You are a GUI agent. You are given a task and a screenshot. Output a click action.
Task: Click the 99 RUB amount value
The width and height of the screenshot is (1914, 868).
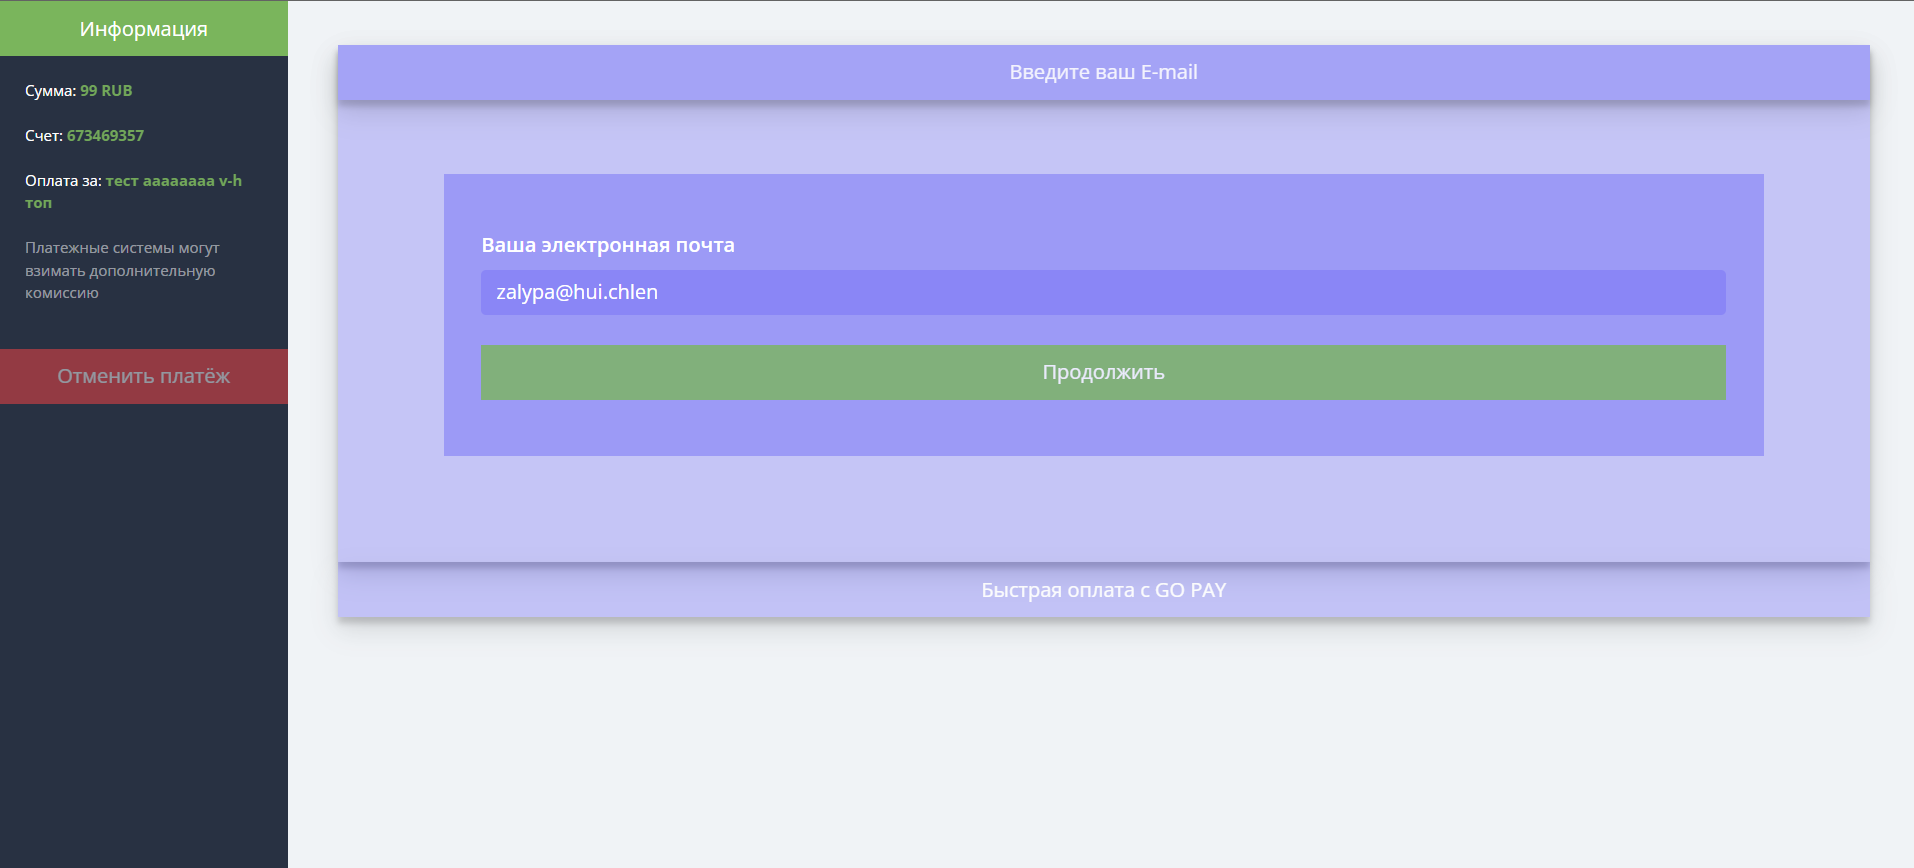tap(106, 91)
